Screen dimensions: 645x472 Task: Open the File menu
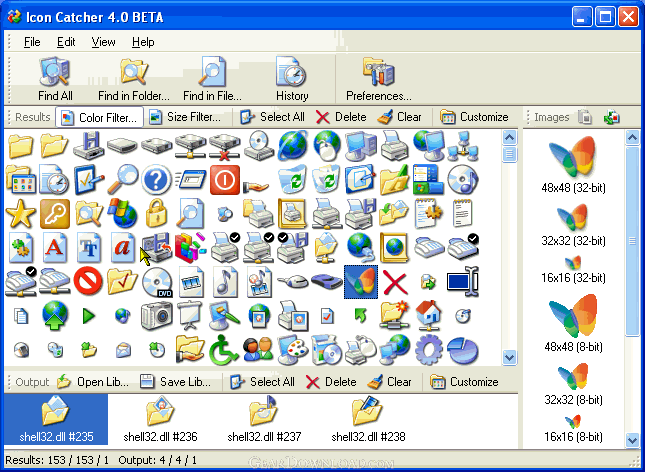[32, 42]
